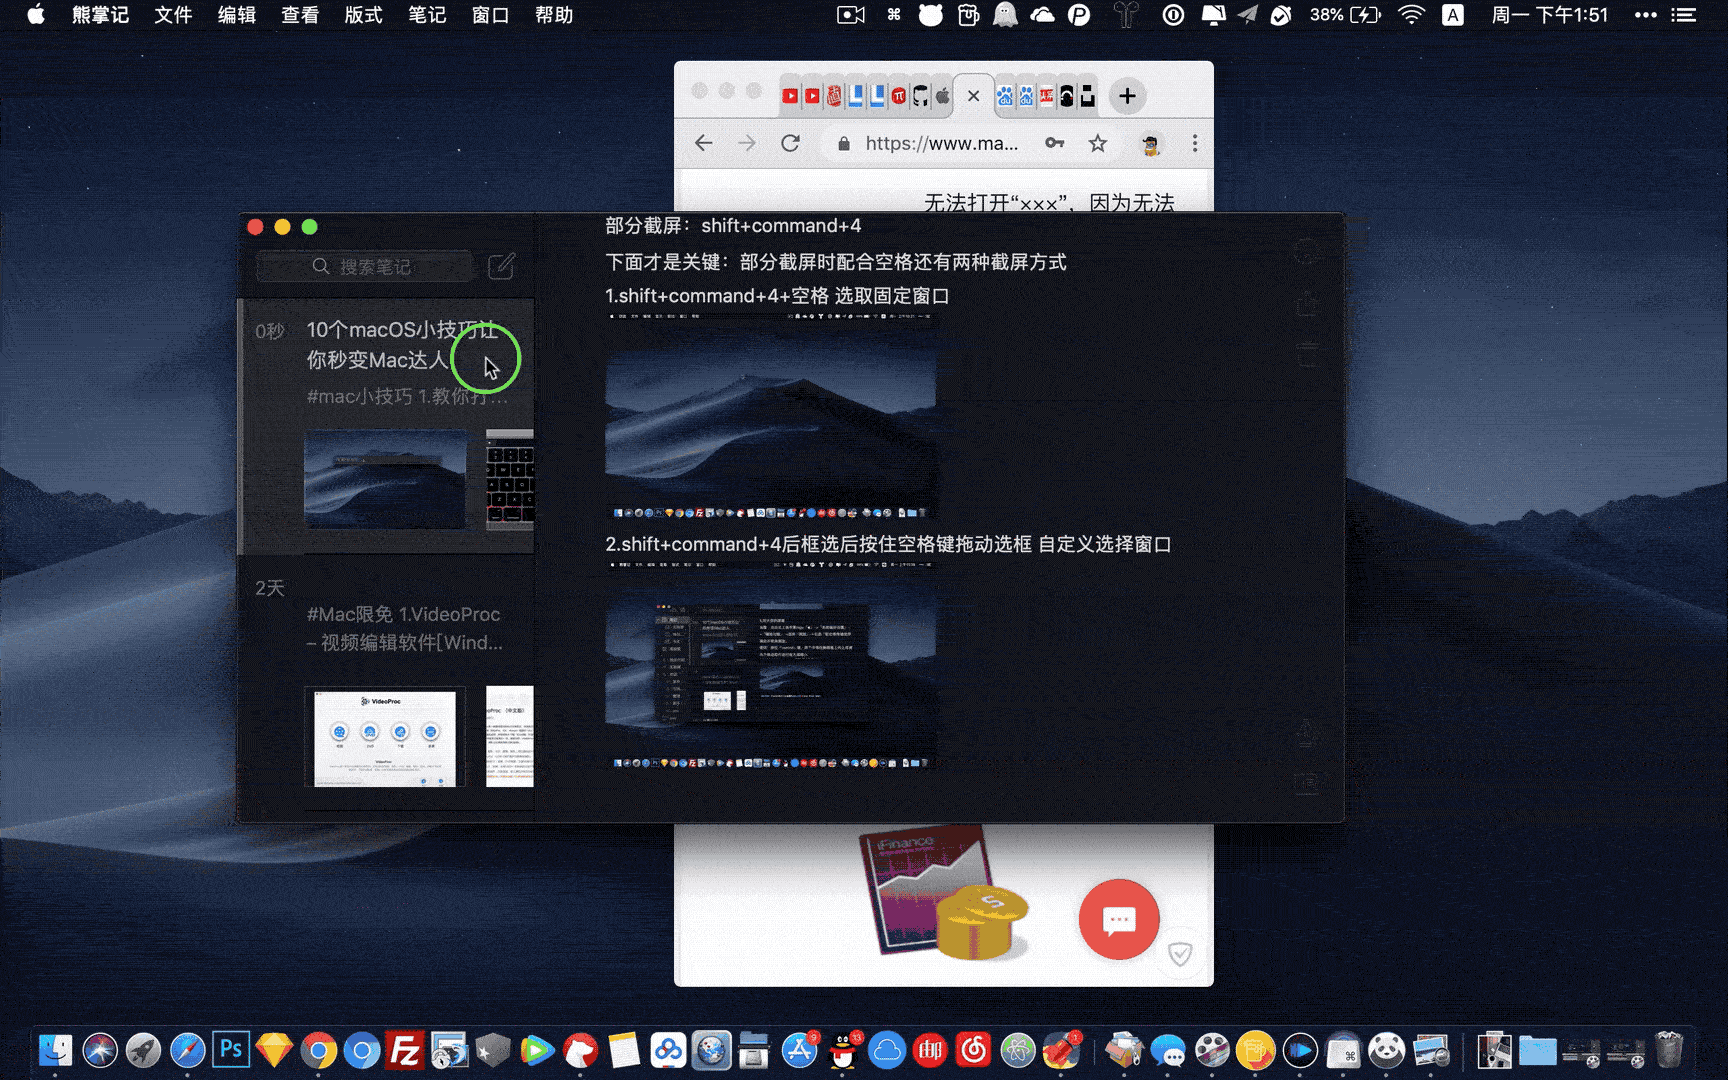The width and height of the screenshot is (1728, 1080).
Task: Open Notification Center list icon
Action: pos(1684,15)
